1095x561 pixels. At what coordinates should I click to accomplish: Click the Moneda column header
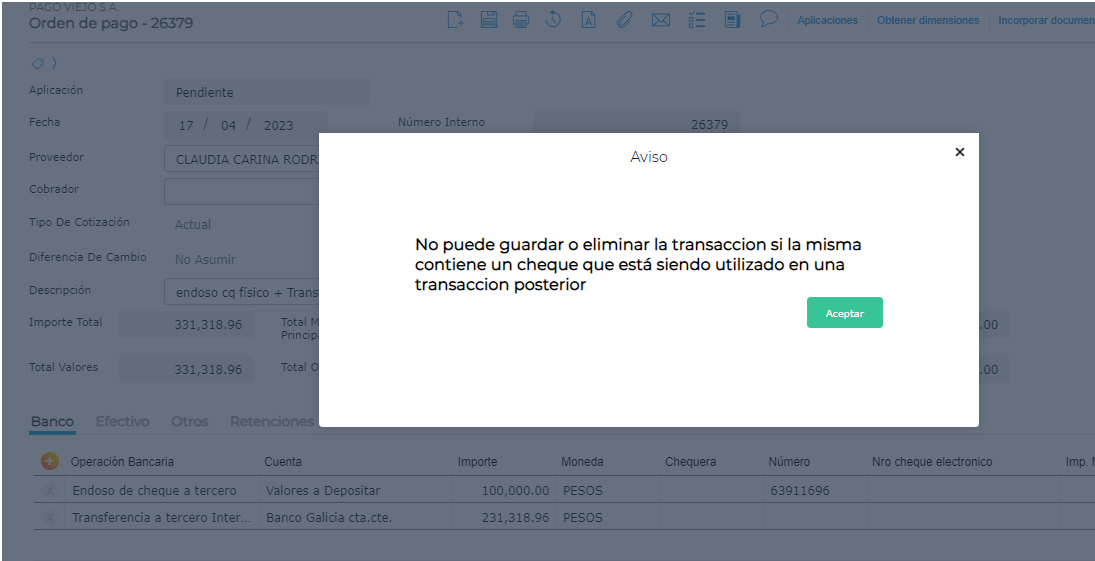[x=582, y=462]
